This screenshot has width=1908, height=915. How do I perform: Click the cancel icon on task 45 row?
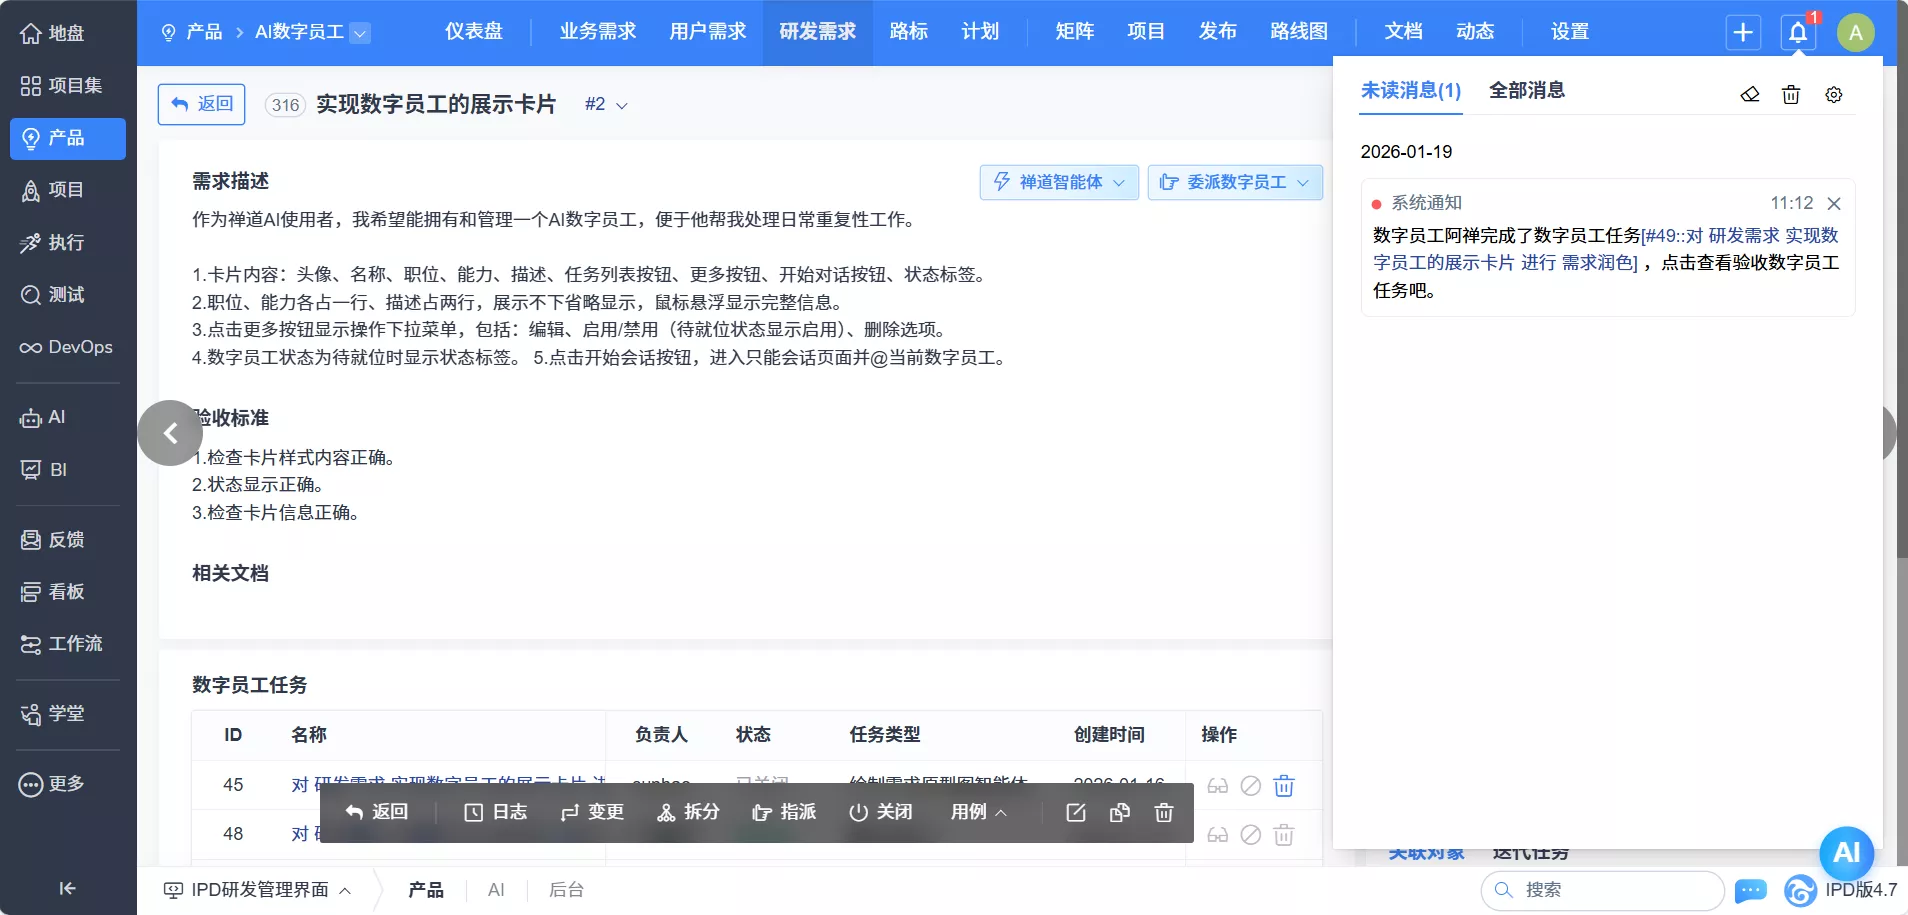click(1251, 786)
